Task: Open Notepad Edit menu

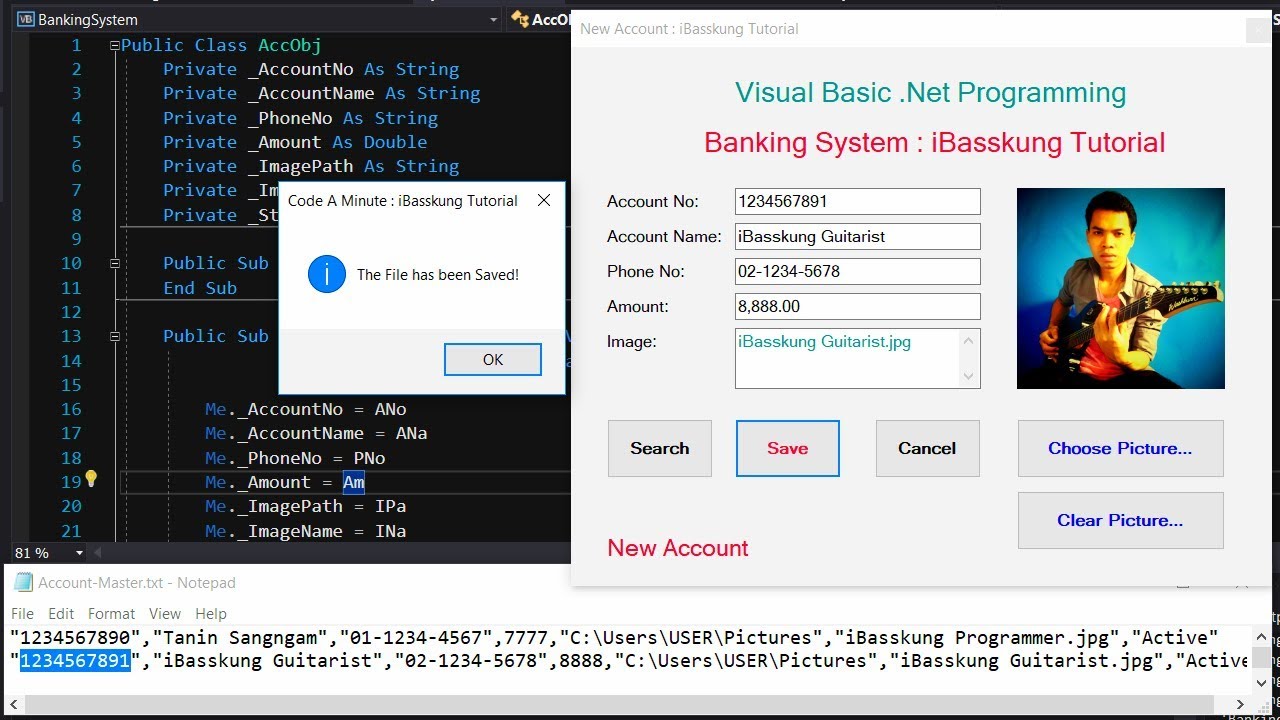Action: [x=61, y=613]
